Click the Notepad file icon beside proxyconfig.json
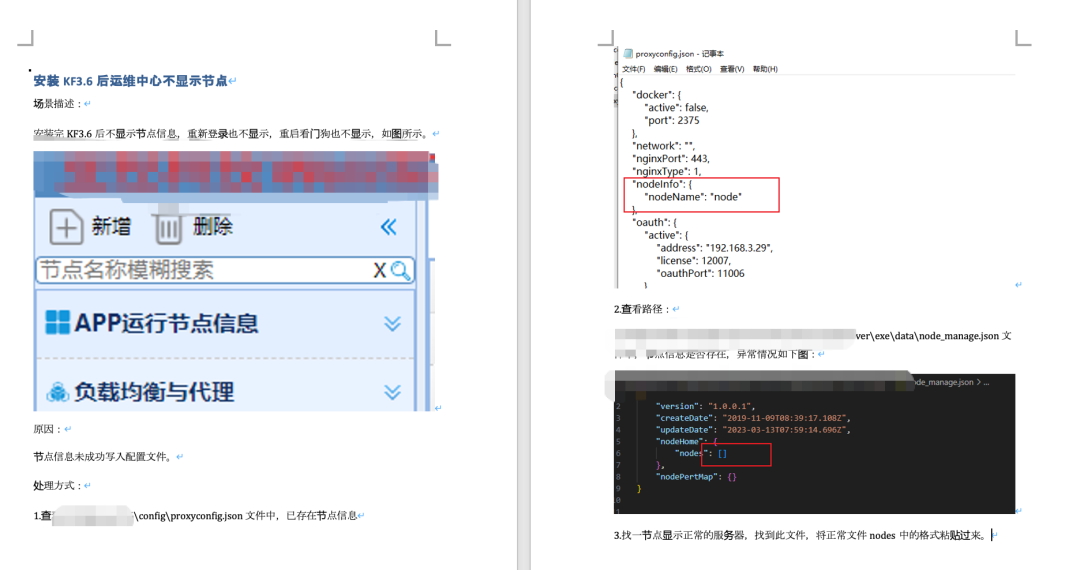Viewport: 1080px width, 570px height. [628, 54]
